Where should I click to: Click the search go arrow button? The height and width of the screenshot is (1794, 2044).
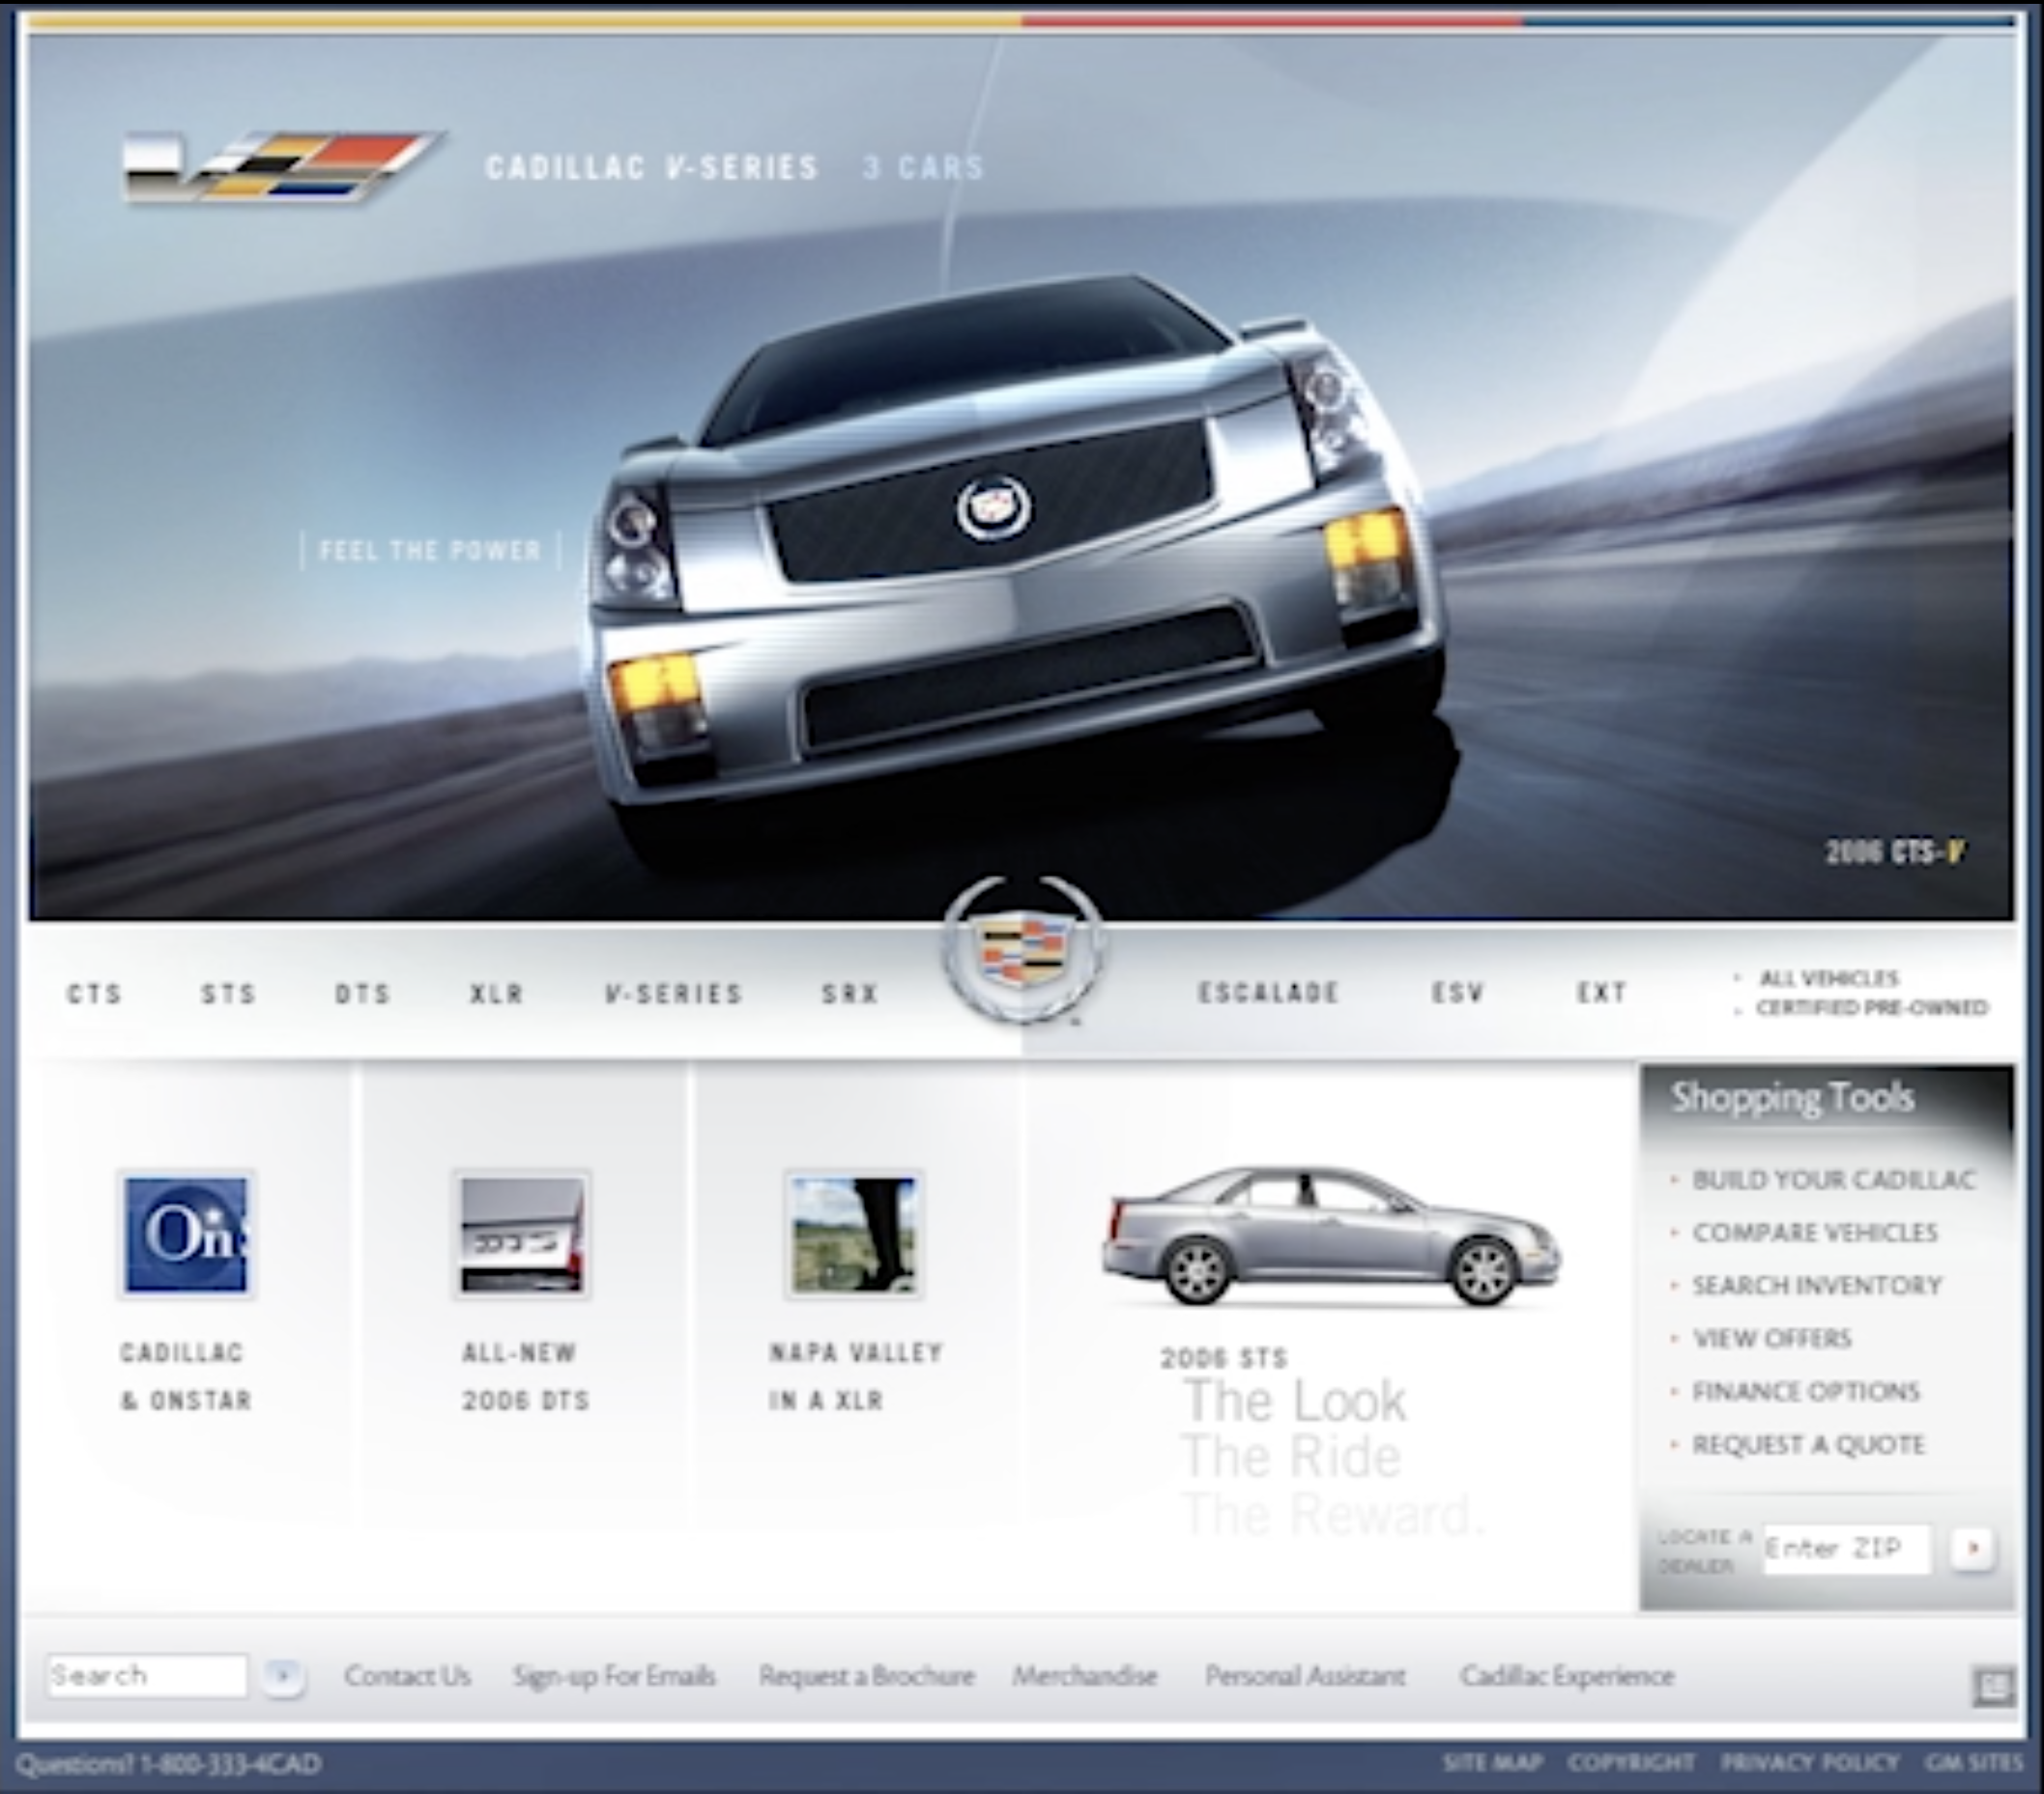point(284,1675)
